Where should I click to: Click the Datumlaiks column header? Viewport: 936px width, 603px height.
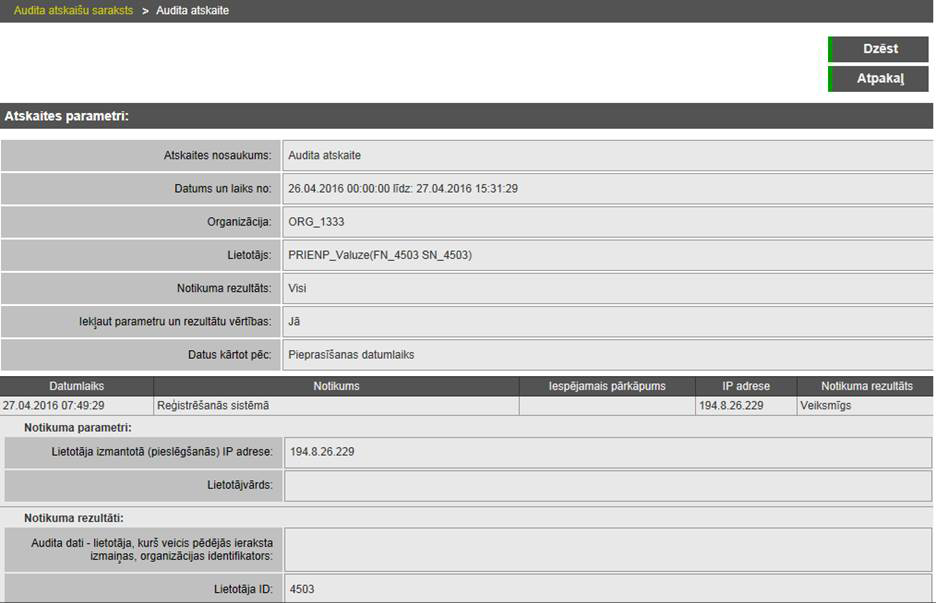pyautogui.click(x=77, y=386)
